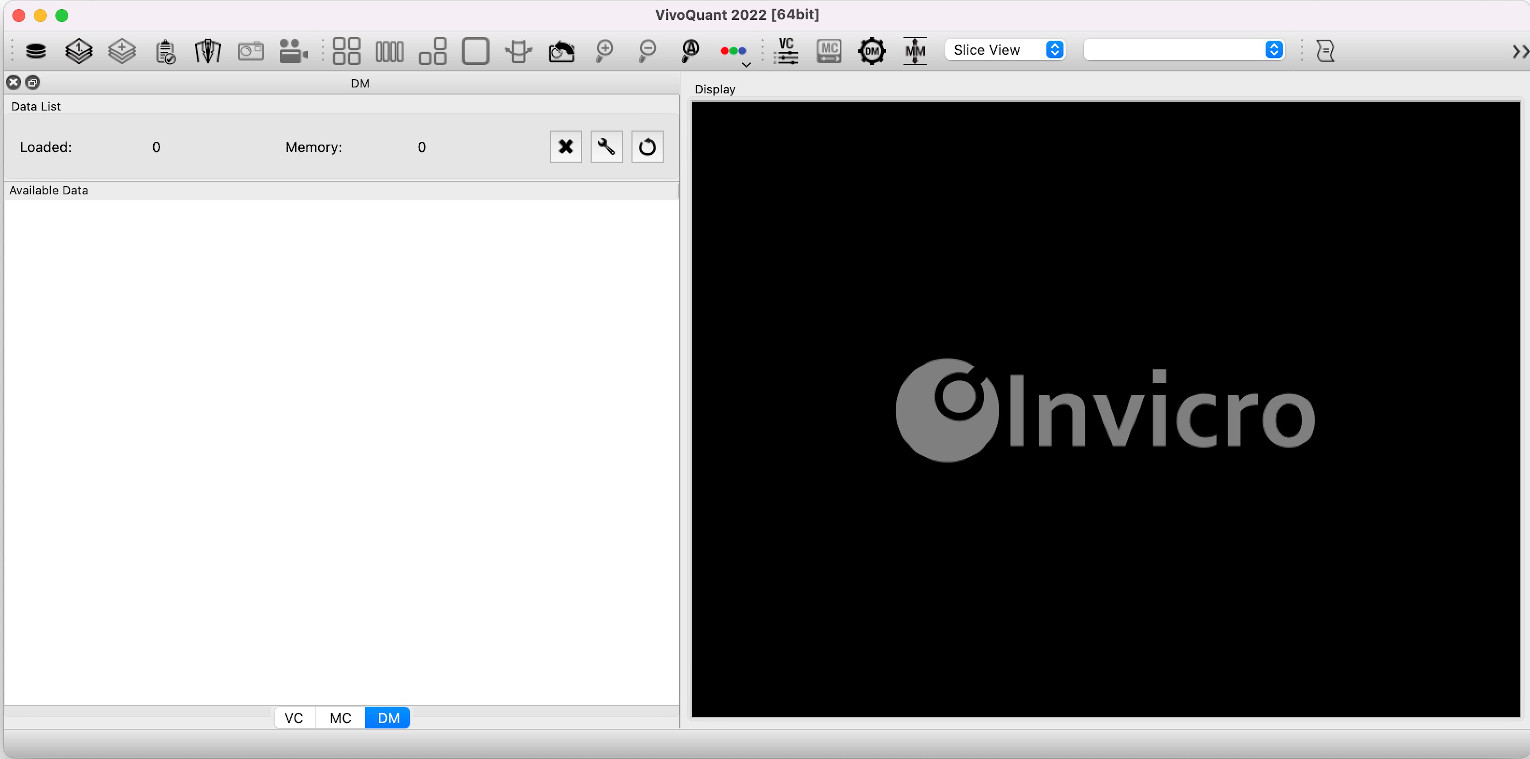
Task: Switch to the MC tab
Action: pyautogui.click(x=340, y=717)
